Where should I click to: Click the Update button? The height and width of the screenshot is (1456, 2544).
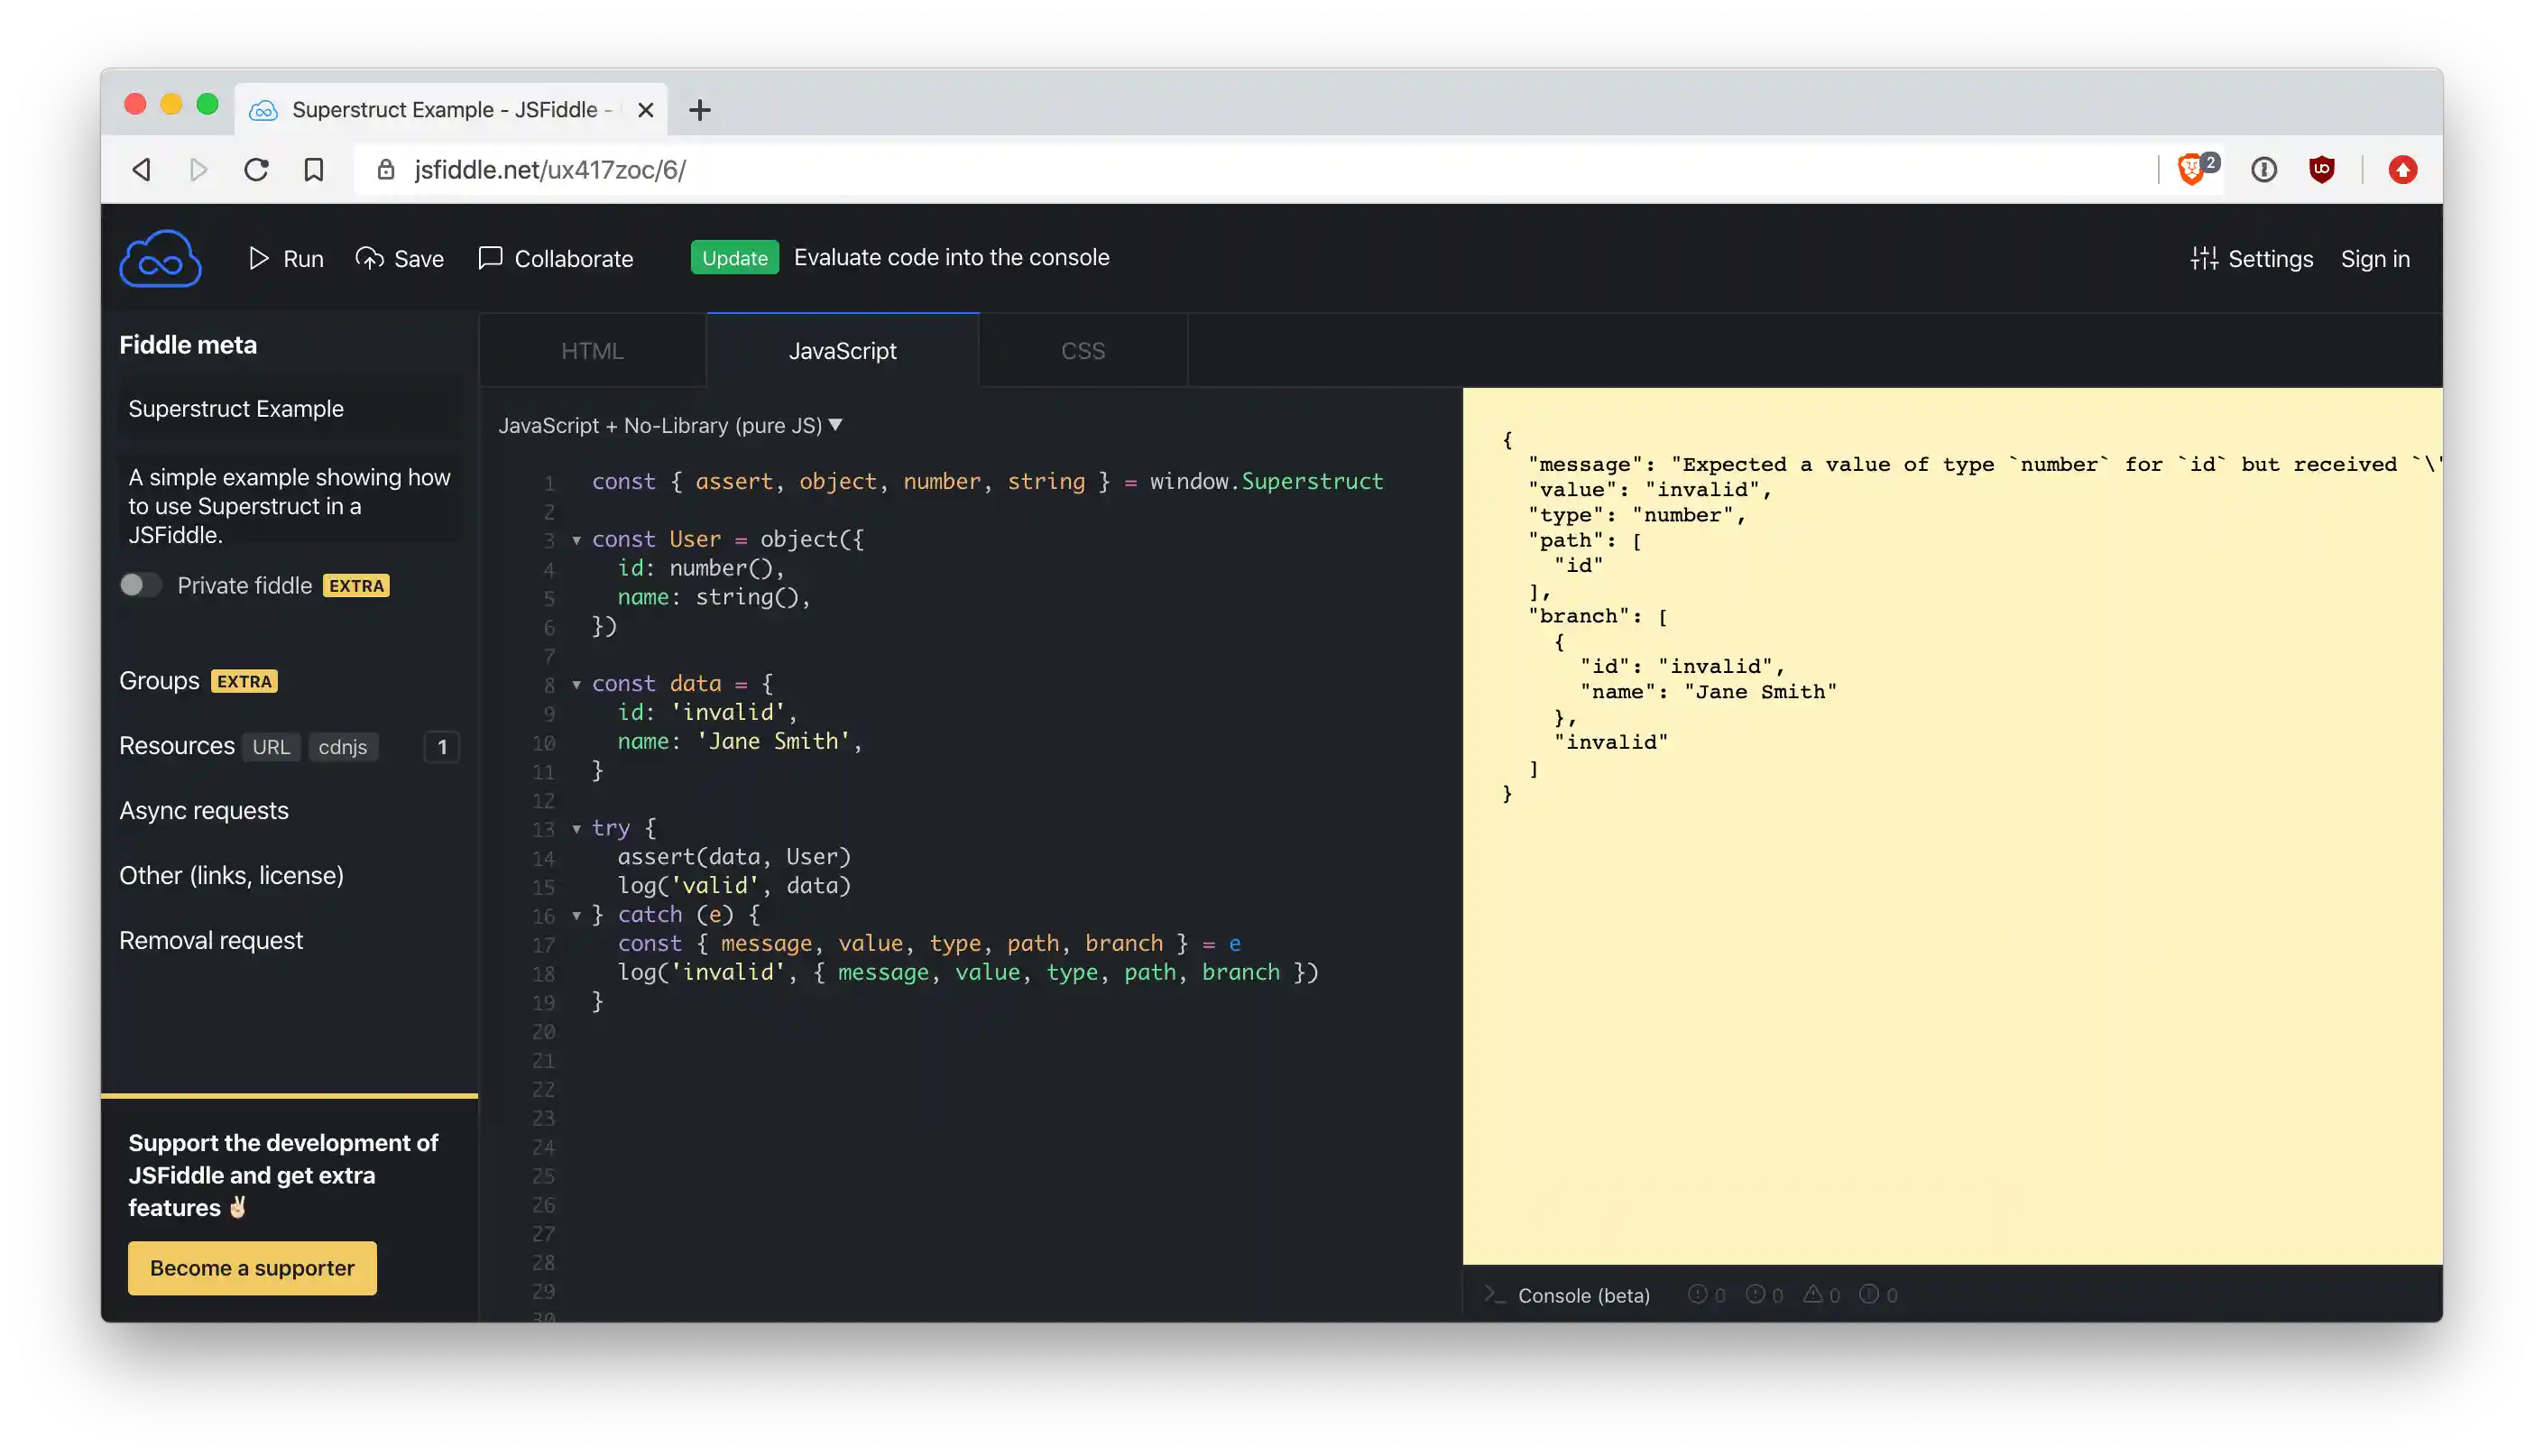735,257
